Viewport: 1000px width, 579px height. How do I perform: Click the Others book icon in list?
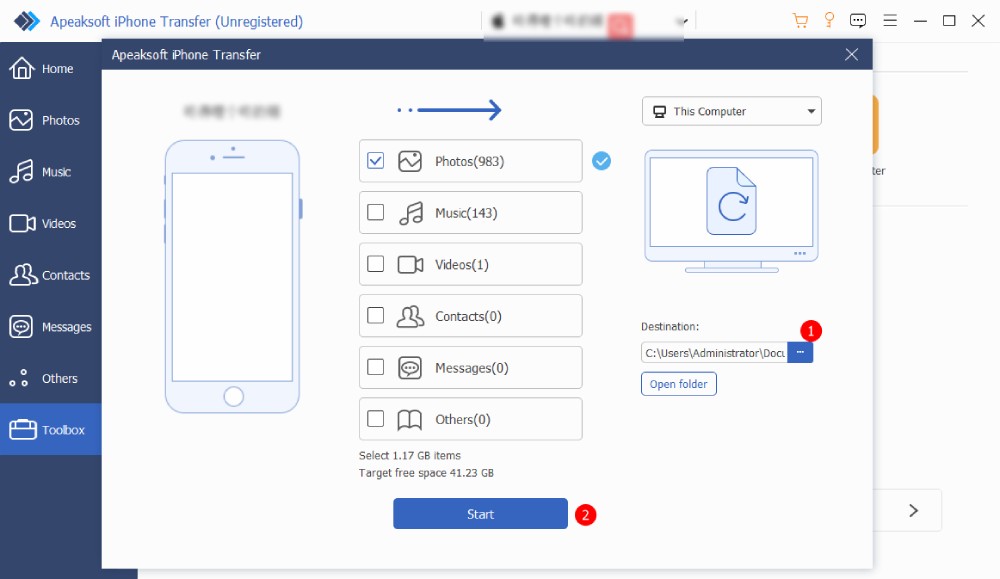point(409,420)
